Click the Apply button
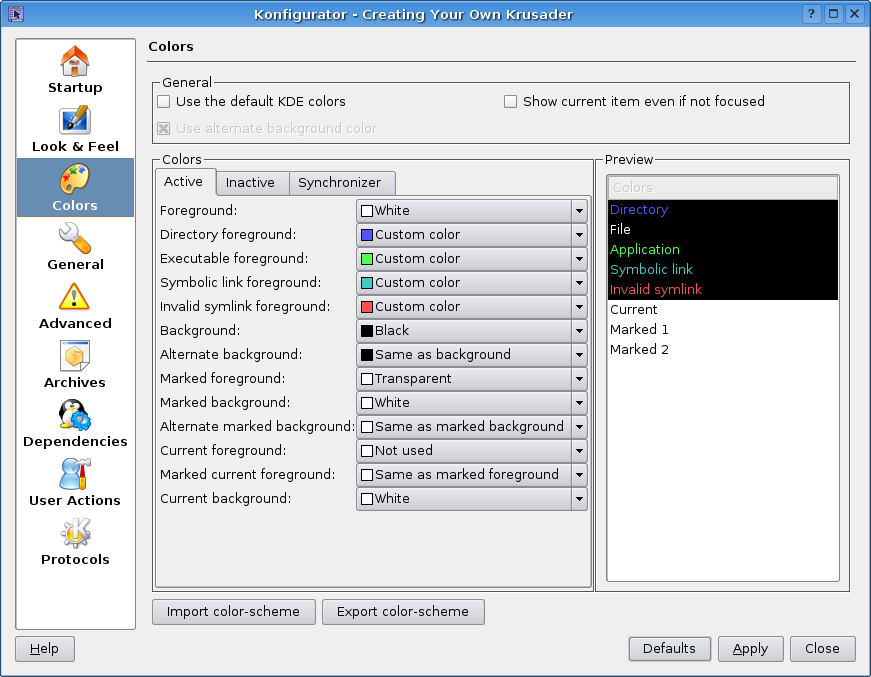Viewport: 871px width, 677px height. (750, 649)
